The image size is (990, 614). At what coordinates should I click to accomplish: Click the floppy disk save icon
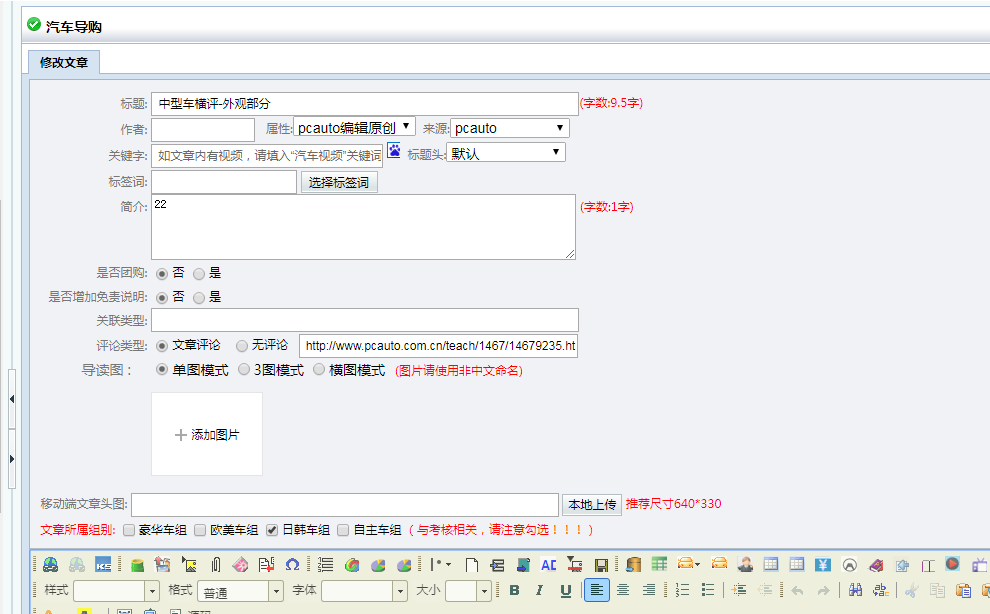click(x=601, y=564)
